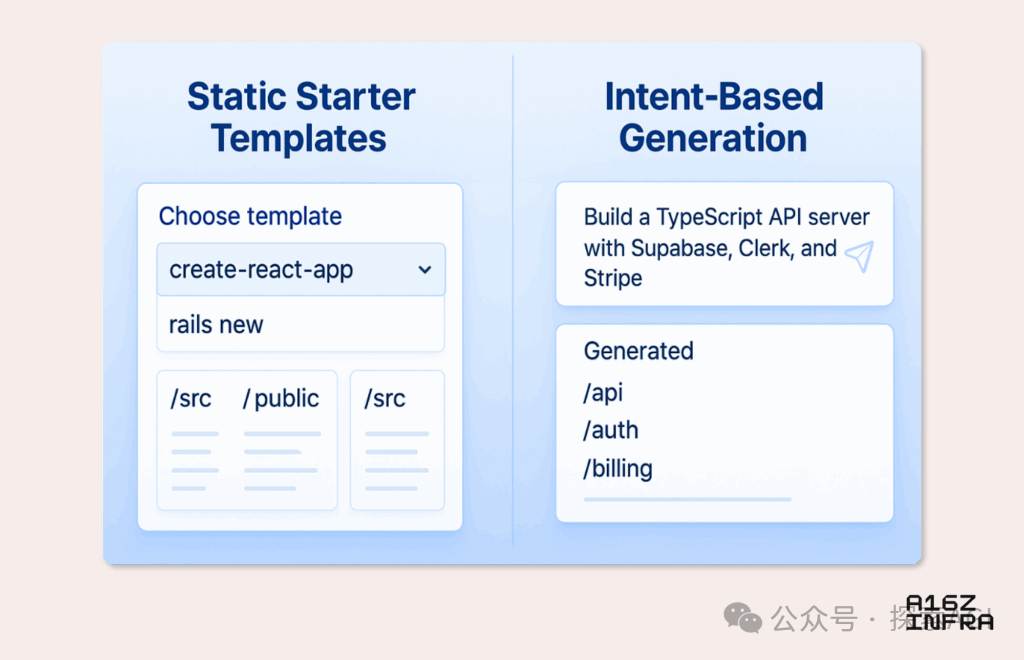Click placeholder lines under /public

[281, 461]
